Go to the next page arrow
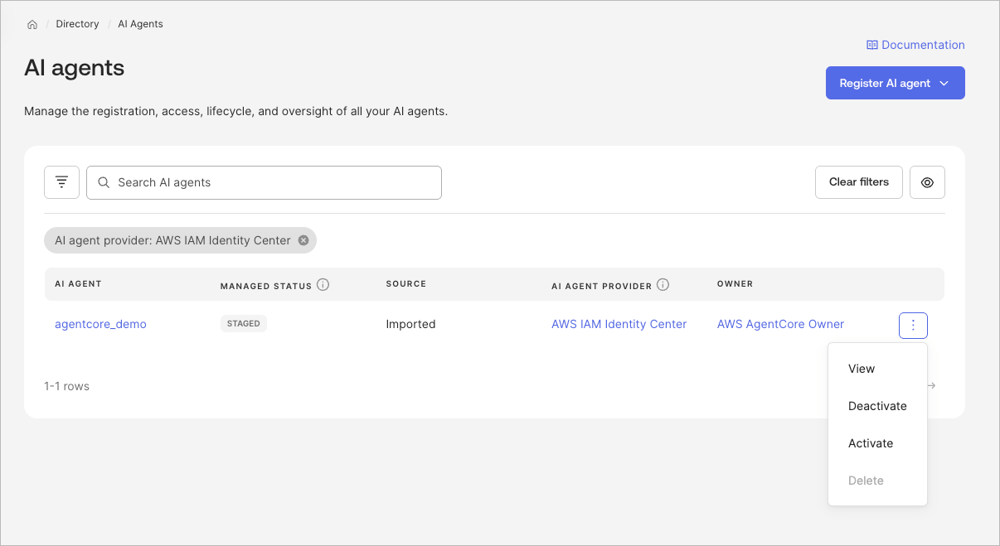The height and width of the screenshot is (546, 1000). tap(932, 386)
